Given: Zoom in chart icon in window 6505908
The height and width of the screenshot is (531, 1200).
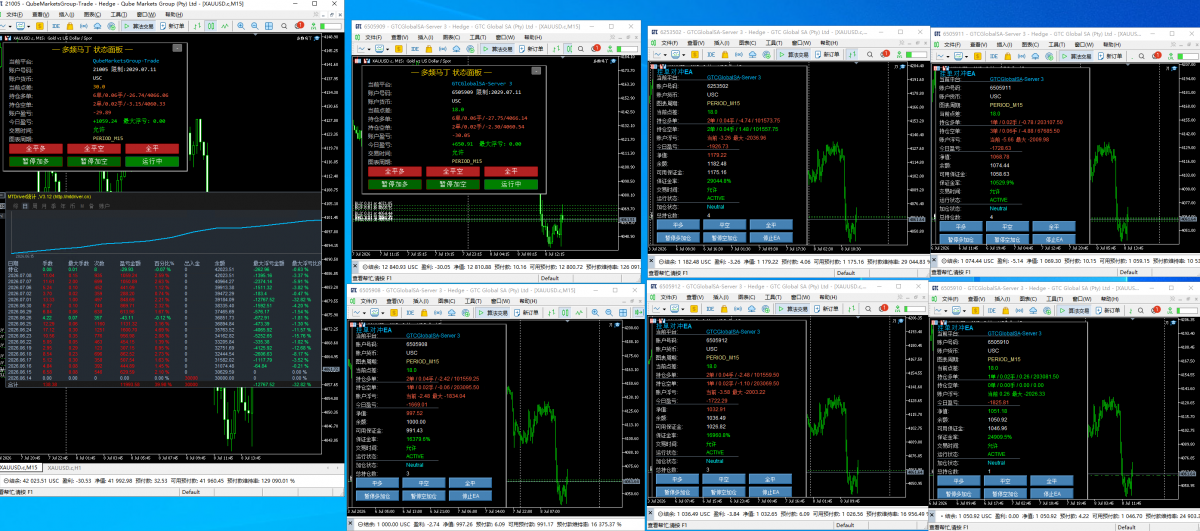Looking at the screenshot, I should pos(595,313).
